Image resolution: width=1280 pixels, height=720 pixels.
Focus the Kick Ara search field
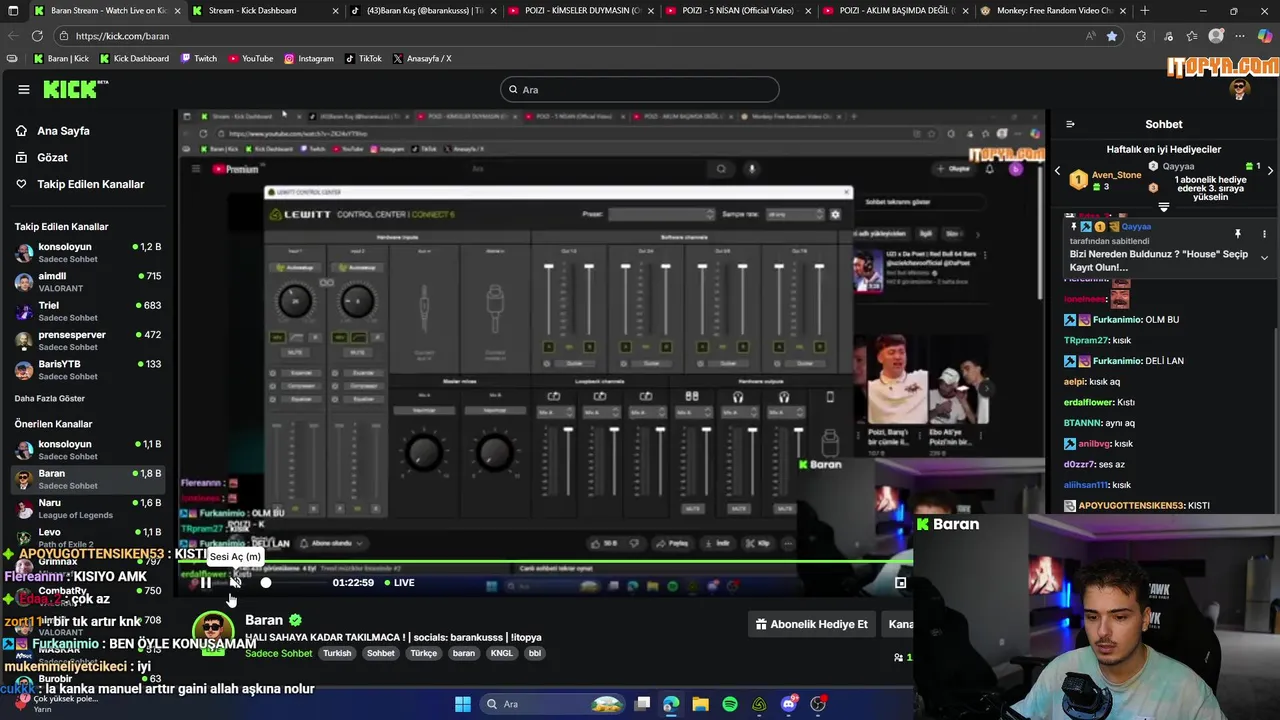[639, 89]
